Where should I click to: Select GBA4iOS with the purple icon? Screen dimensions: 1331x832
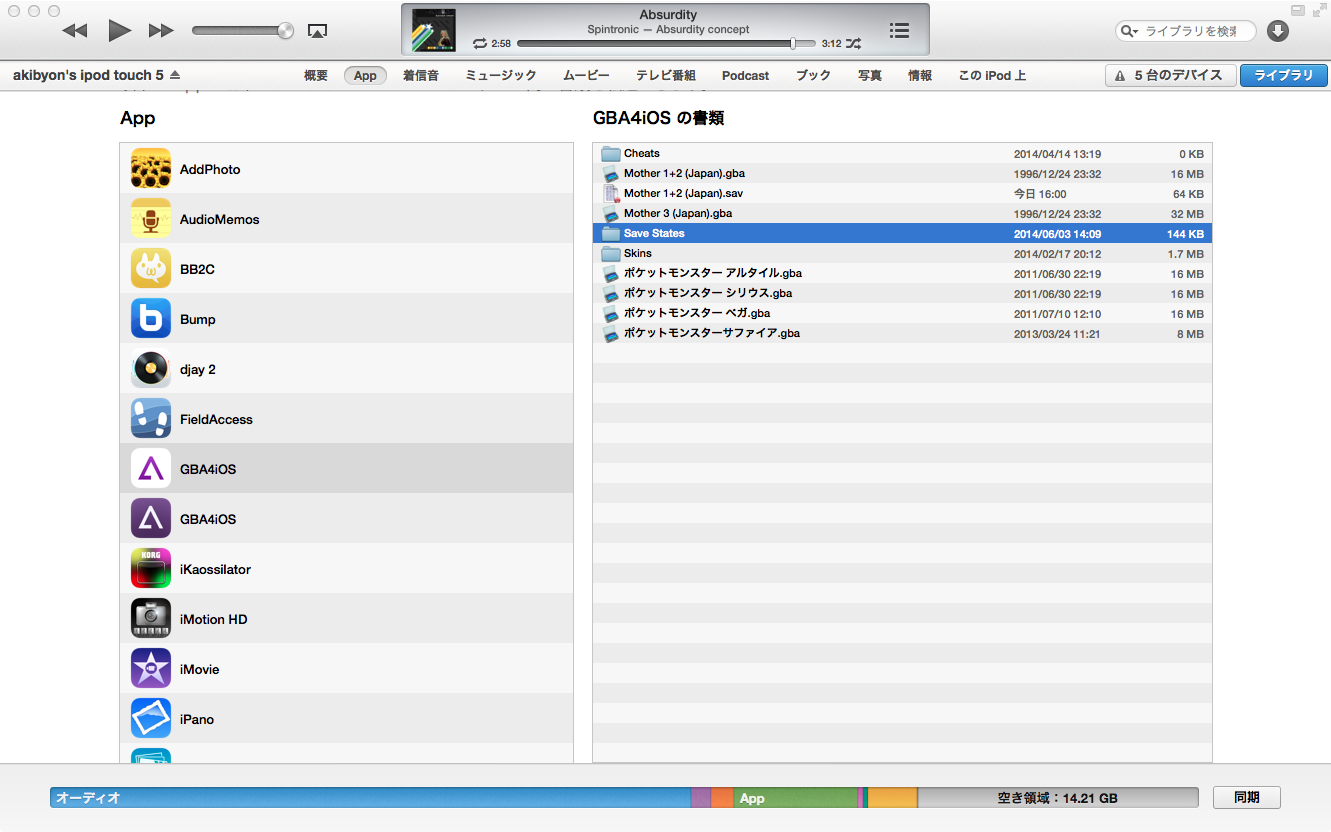coord(151,519)
